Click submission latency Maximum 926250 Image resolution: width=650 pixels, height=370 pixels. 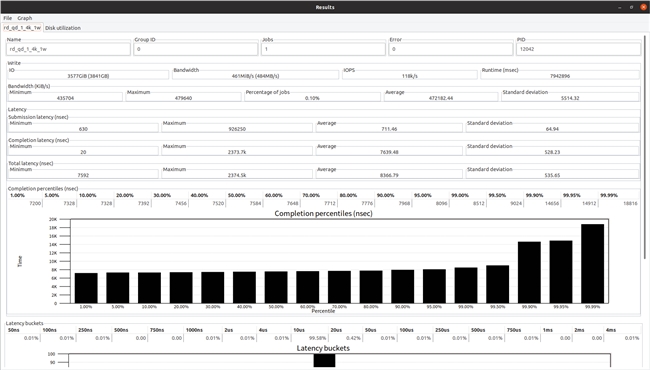(x=237, y=129)
